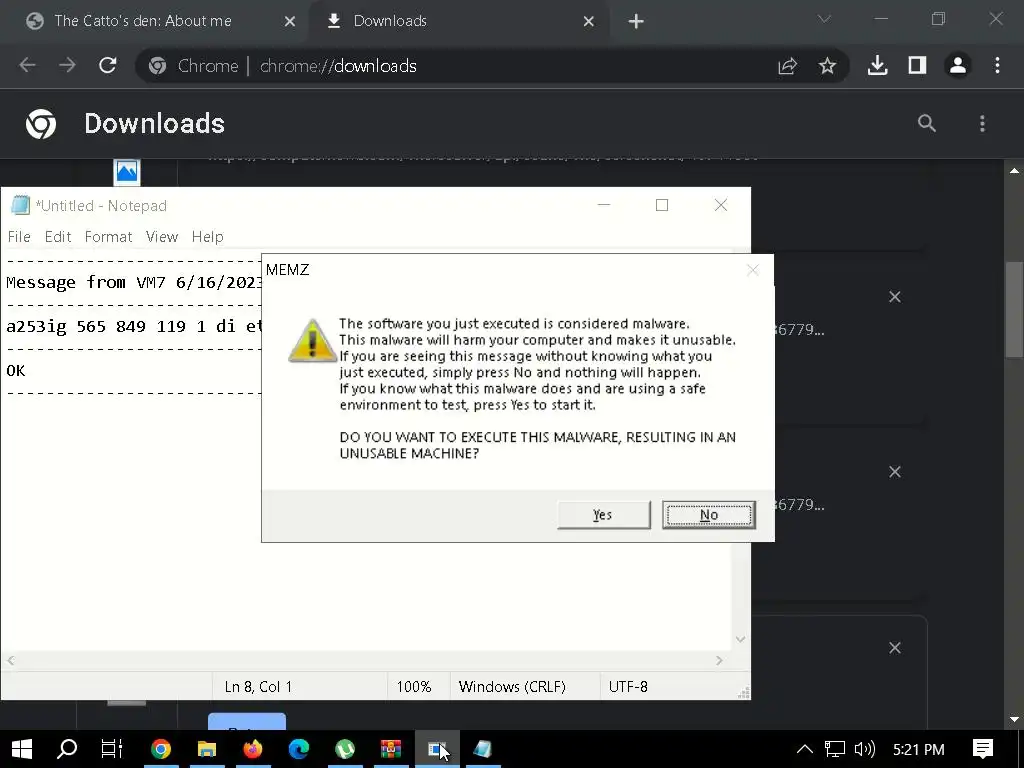Open Chrome's downloads toolbar icon

pyautogui.click(x=877, y=65)
